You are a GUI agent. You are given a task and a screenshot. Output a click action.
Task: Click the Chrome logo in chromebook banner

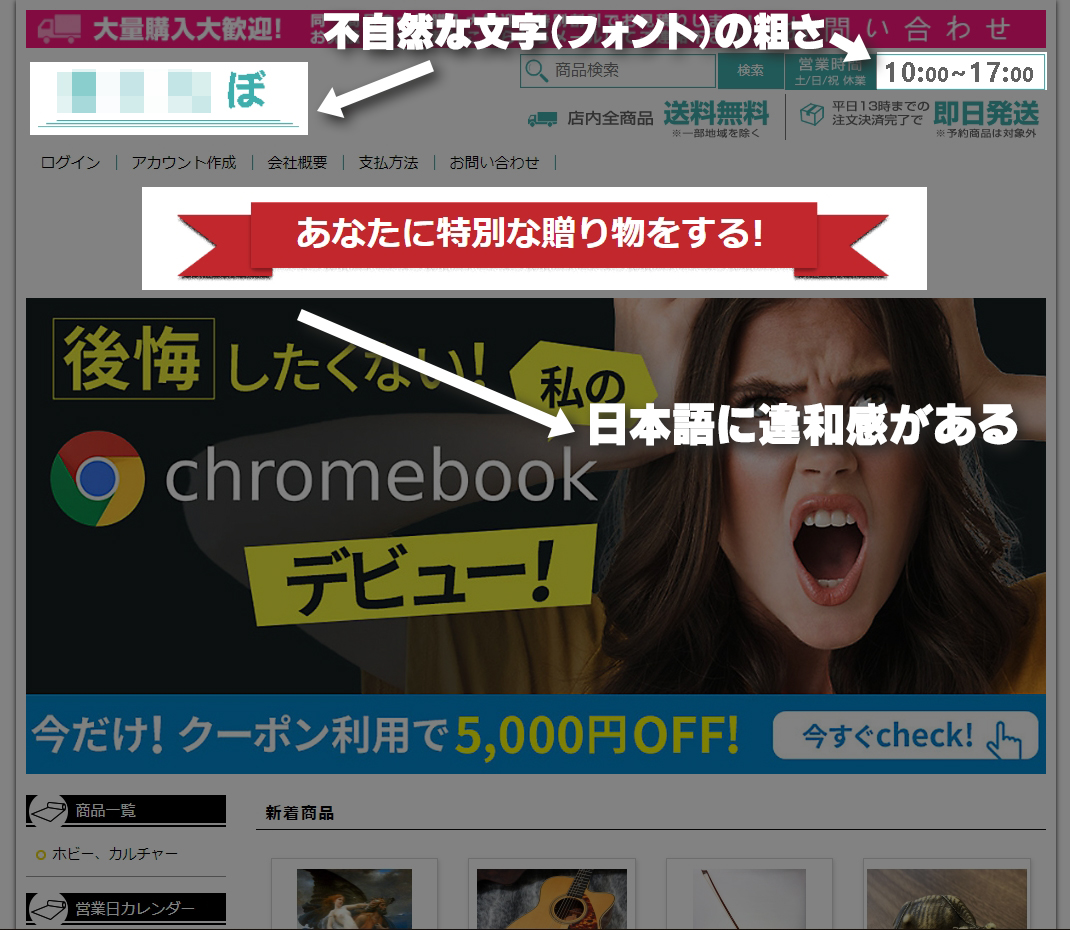click(x=98, y=478)
